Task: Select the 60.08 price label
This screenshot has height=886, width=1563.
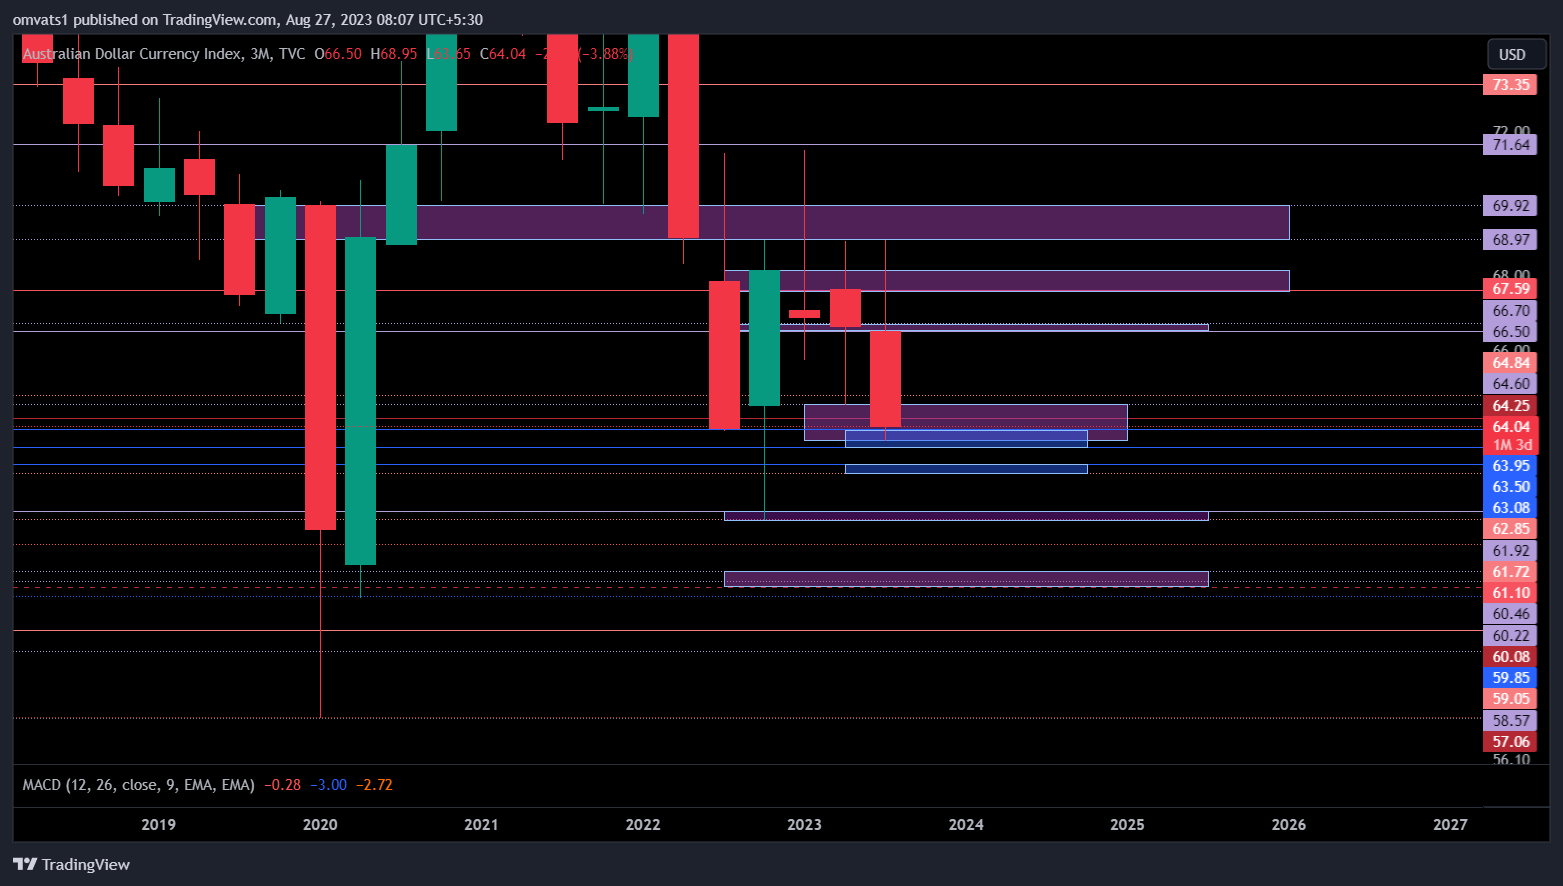Action: coord(1510,657)
